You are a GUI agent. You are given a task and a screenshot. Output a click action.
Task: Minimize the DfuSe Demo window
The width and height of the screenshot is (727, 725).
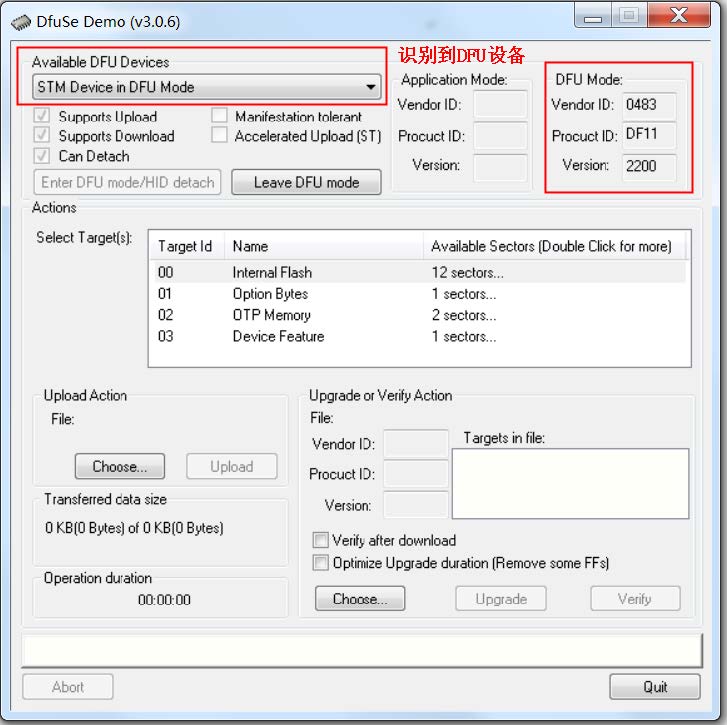coord(593,17)
